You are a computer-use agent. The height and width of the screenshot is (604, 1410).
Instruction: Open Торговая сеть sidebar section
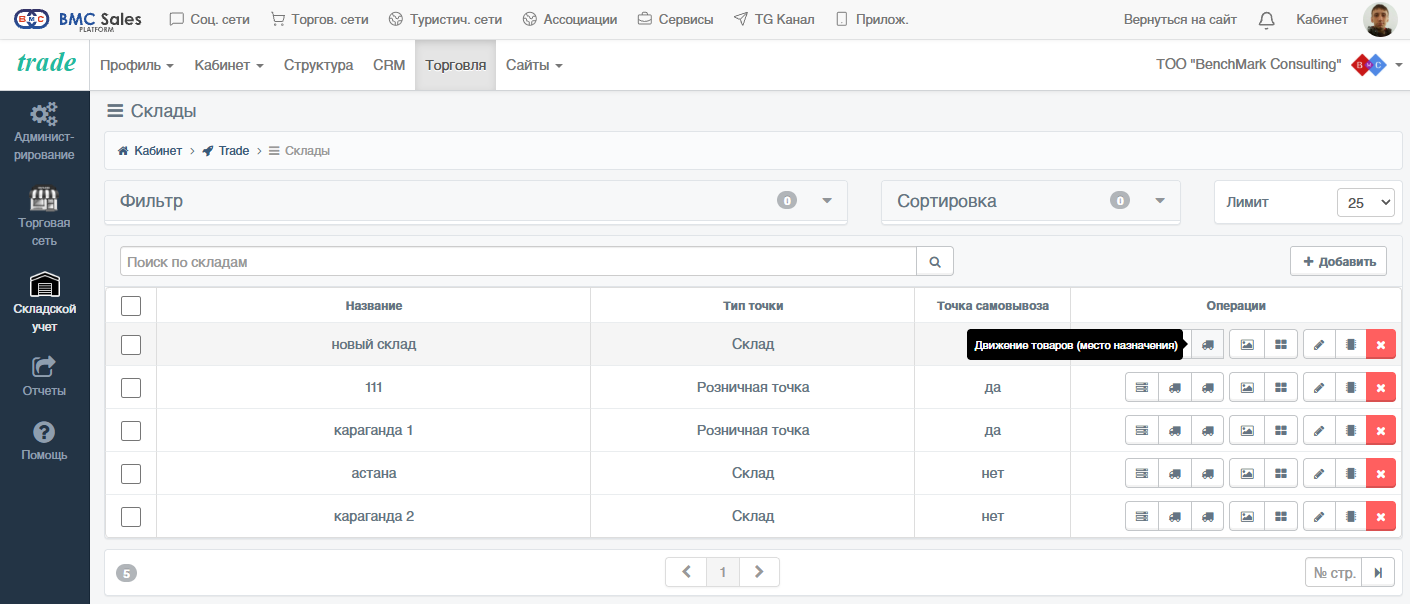[44, 216]
